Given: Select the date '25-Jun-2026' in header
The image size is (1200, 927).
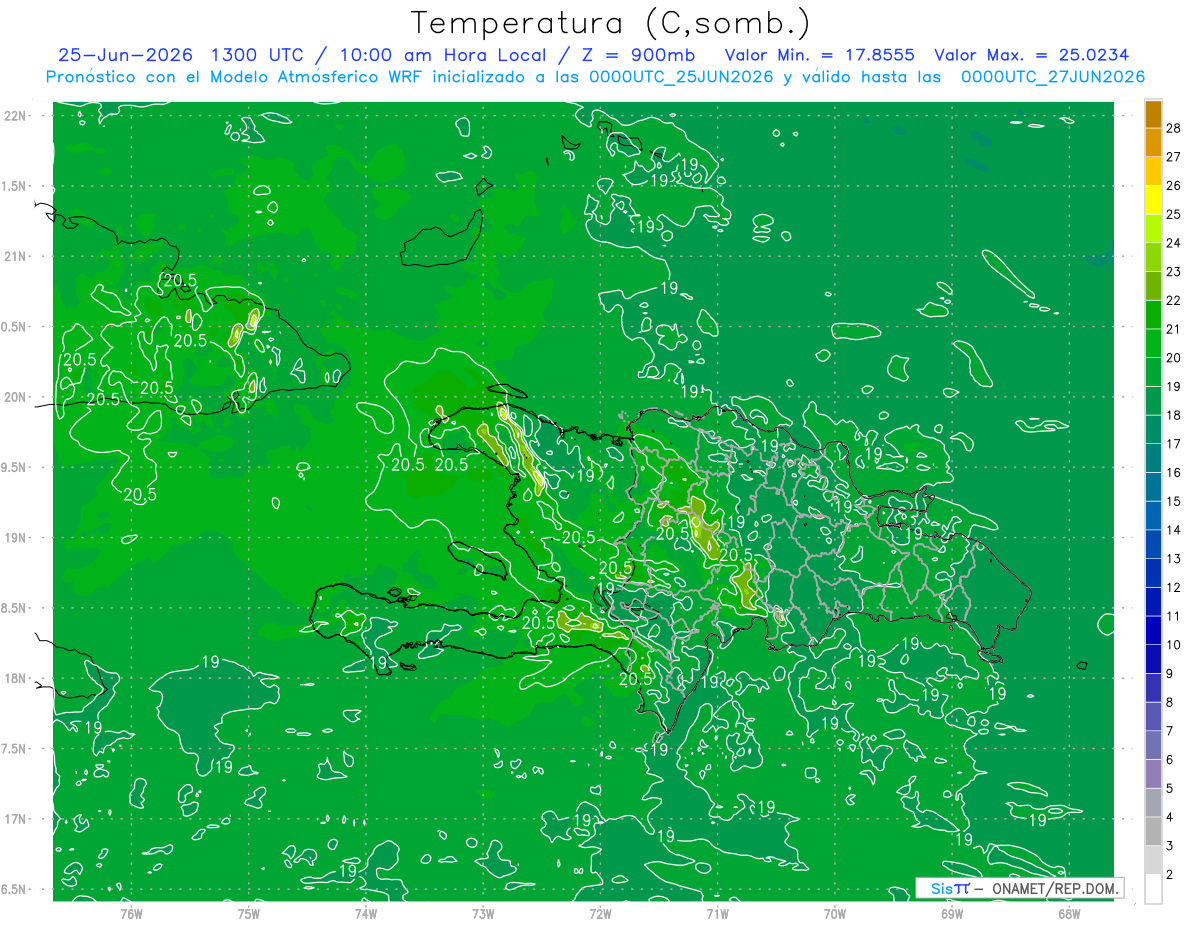Looking at the screenshot, I should pyautogui.click(x=127, y=55).
